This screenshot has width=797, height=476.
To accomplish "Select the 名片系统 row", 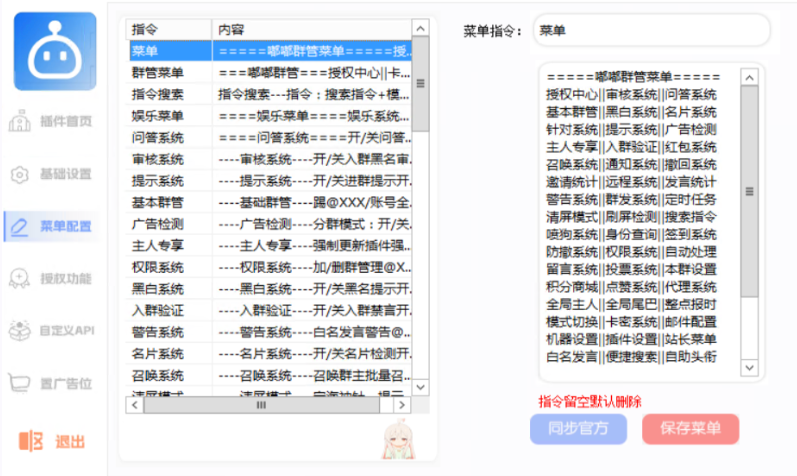I will point(269,353).
